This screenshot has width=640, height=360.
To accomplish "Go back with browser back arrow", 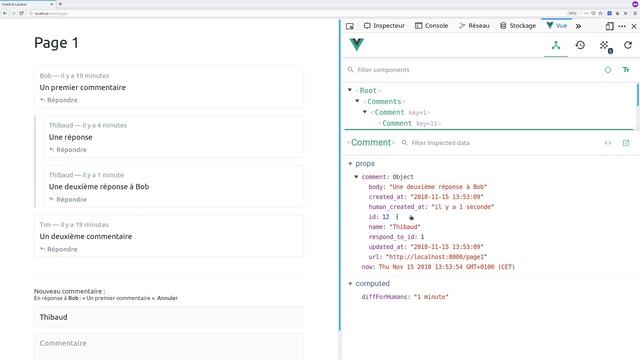I will point(5,13).
